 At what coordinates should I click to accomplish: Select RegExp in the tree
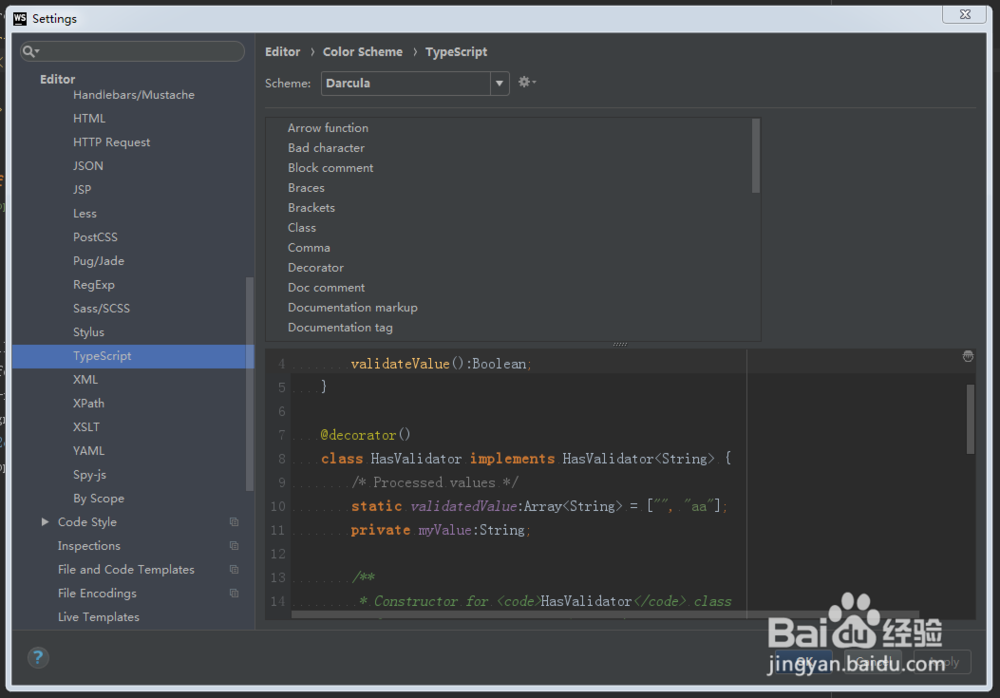94,285
